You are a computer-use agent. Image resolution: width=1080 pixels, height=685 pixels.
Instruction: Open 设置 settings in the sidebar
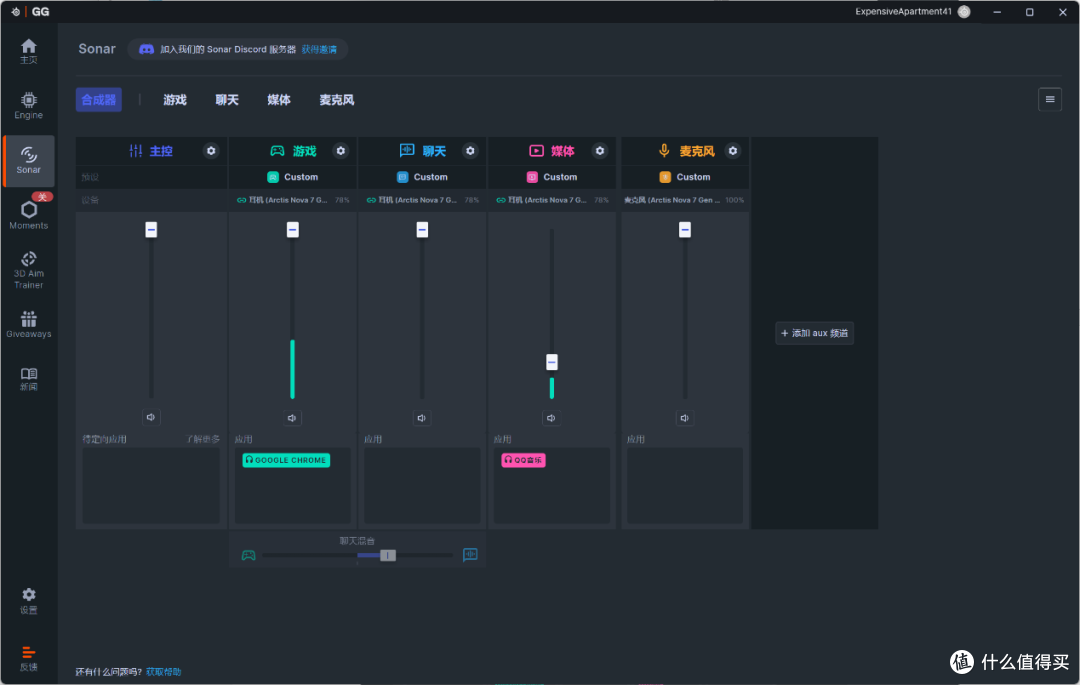pyautogui.click(x=28, y=600)
